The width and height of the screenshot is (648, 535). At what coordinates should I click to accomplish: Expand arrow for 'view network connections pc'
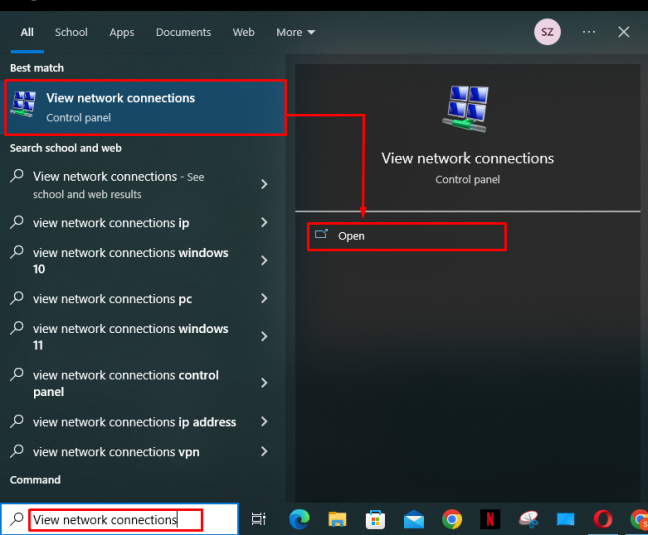pos(264,298)
